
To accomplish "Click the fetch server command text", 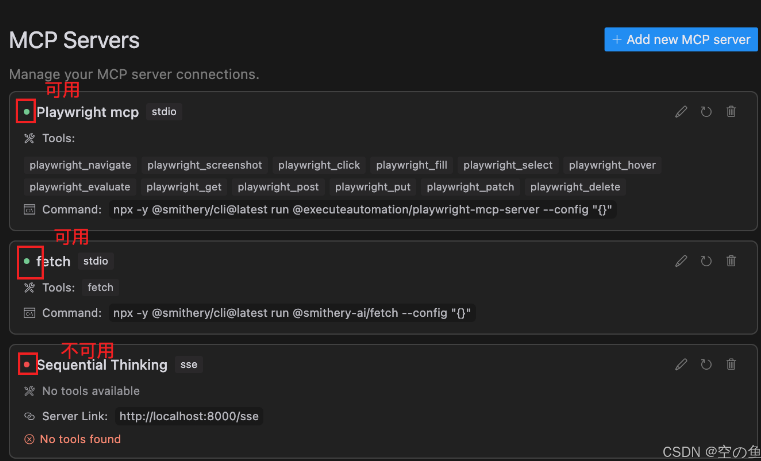I will click(293, 313).
